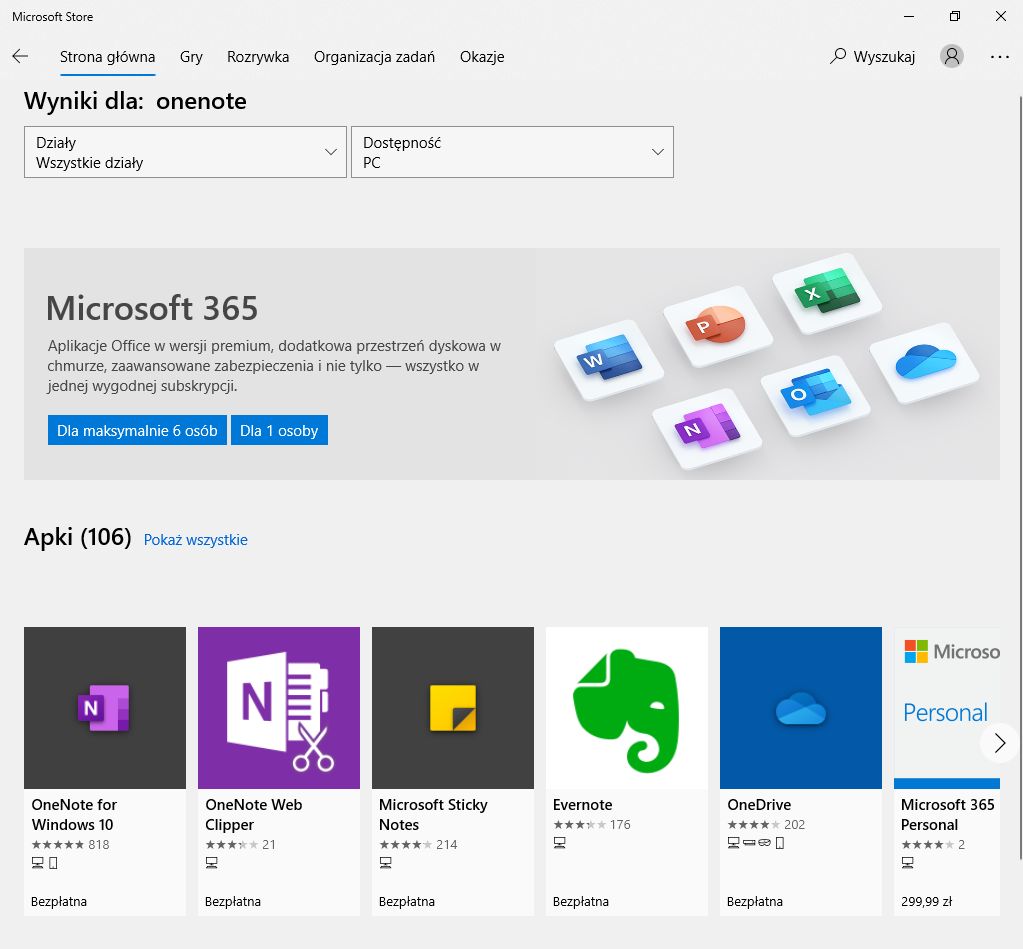Image resolution: width=1023 pixels, height=949 pixels.
Task: Click the Evernote elephant icon
Action: (626, 707)
